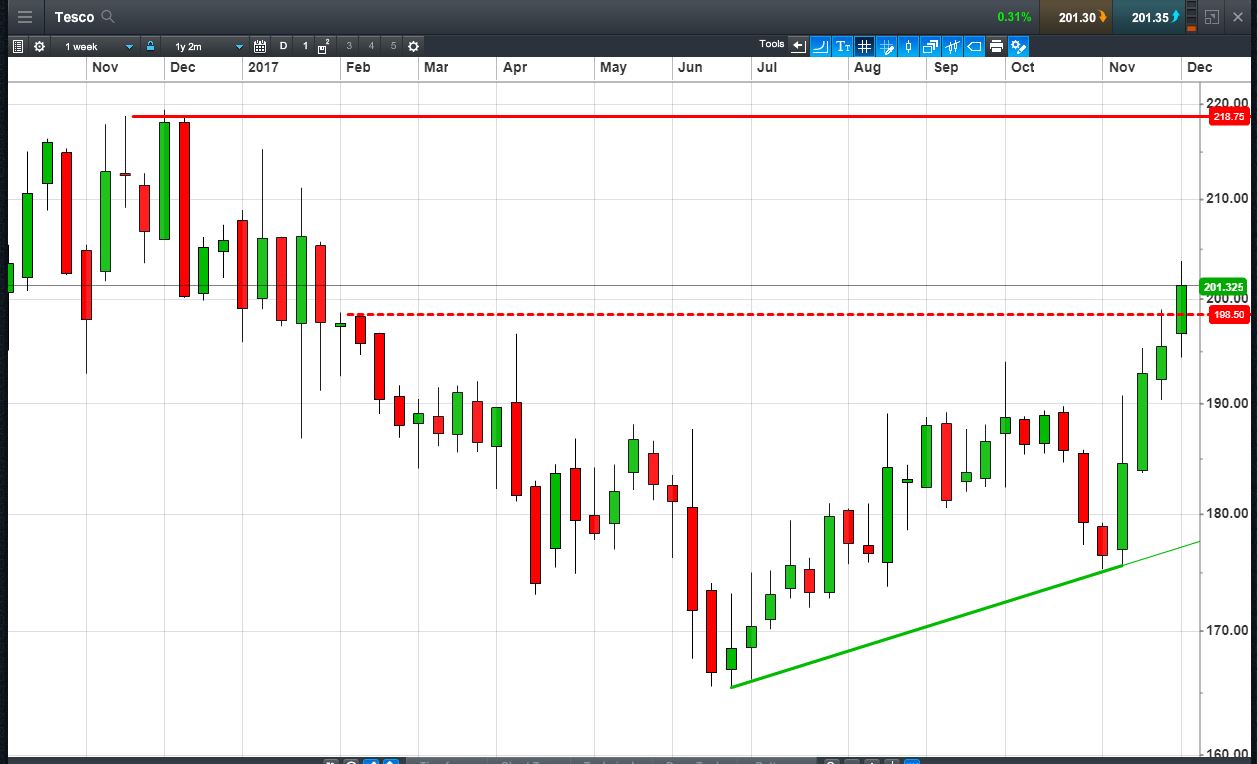1257x764 pixels.
Task: Click the 190.00 price axis value
Action: pyautogui.click(x=1226, y=403)
